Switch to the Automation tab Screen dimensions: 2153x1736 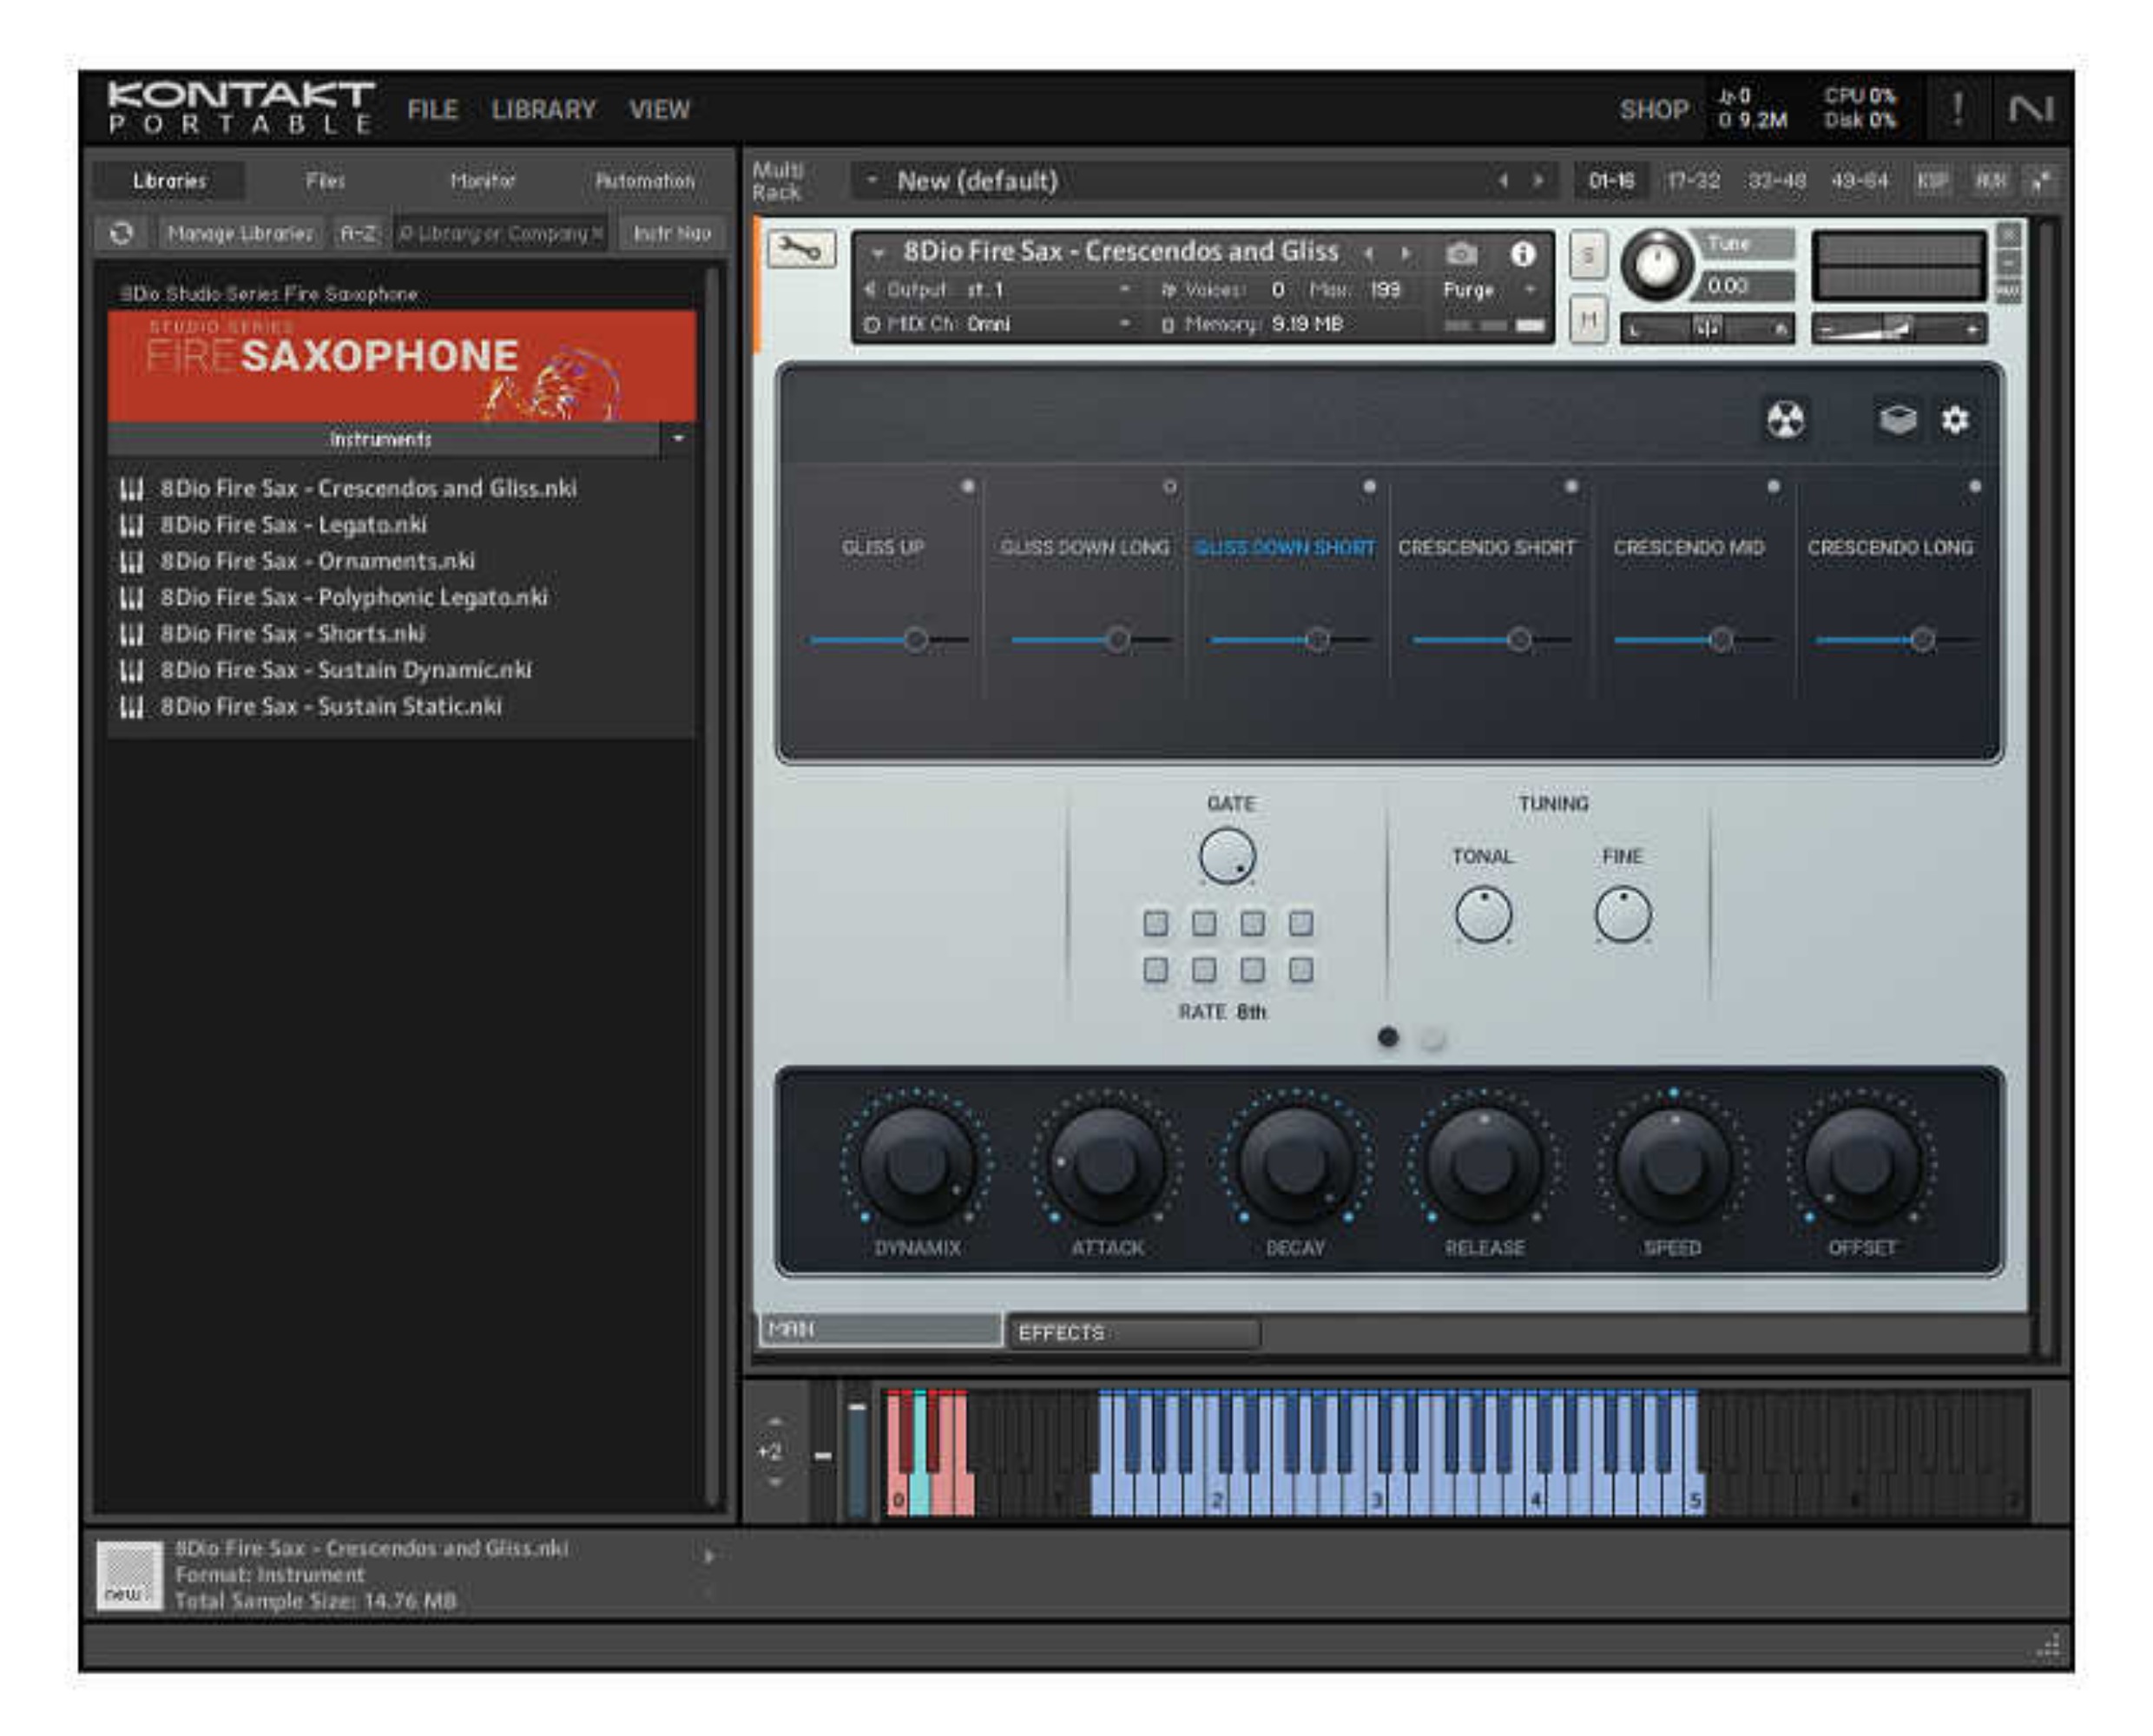[645, 181]
